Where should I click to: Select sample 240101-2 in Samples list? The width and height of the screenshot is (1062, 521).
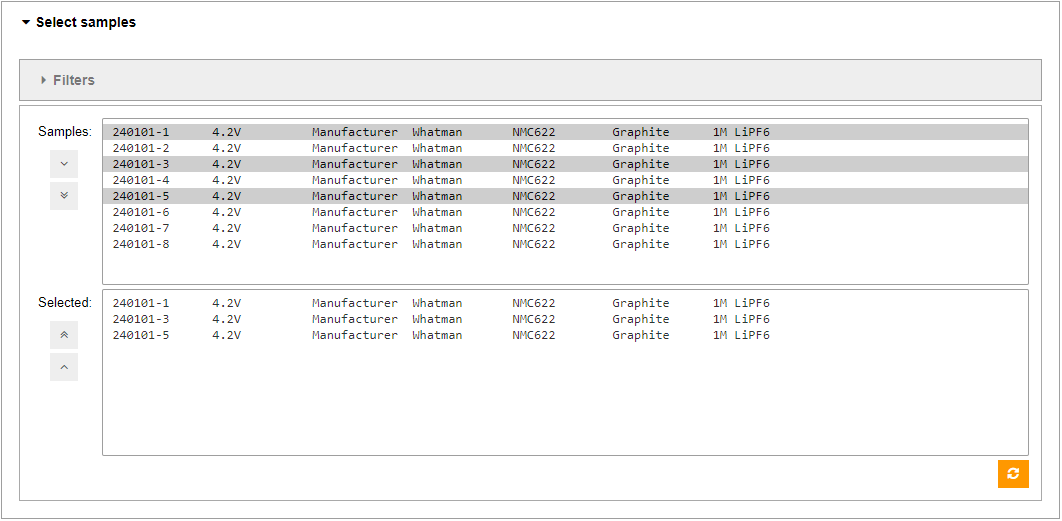pos(565,148)
